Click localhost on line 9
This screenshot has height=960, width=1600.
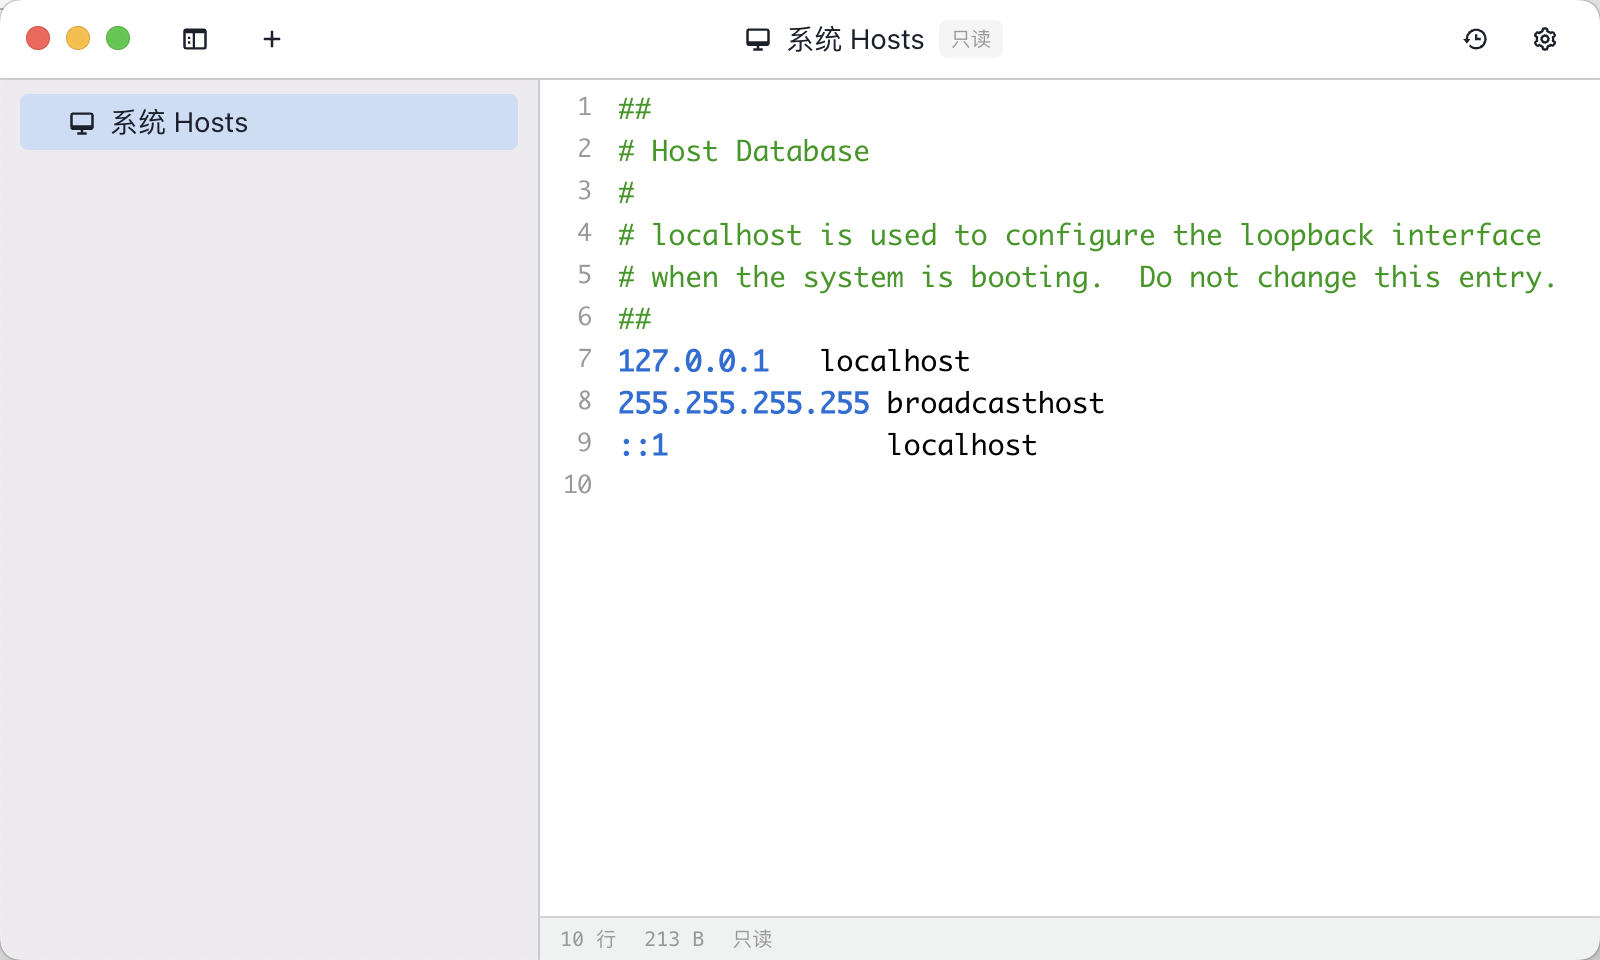click(x=962, y=445)
